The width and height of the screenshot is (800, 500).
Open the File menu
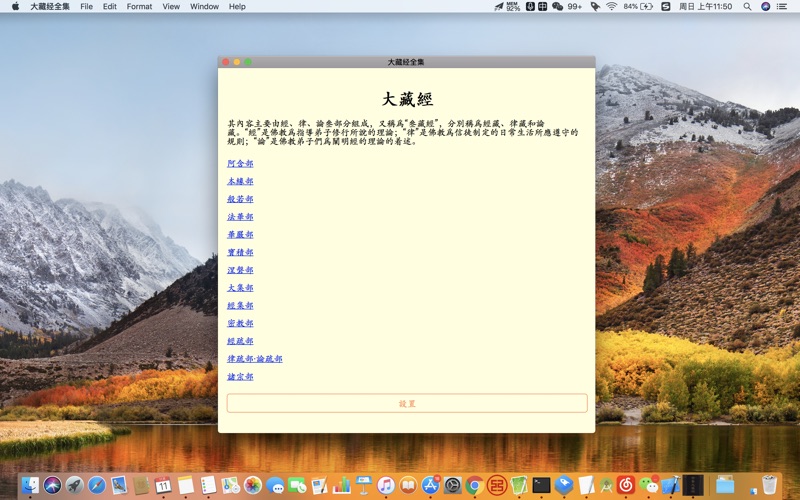coord(87,7)
